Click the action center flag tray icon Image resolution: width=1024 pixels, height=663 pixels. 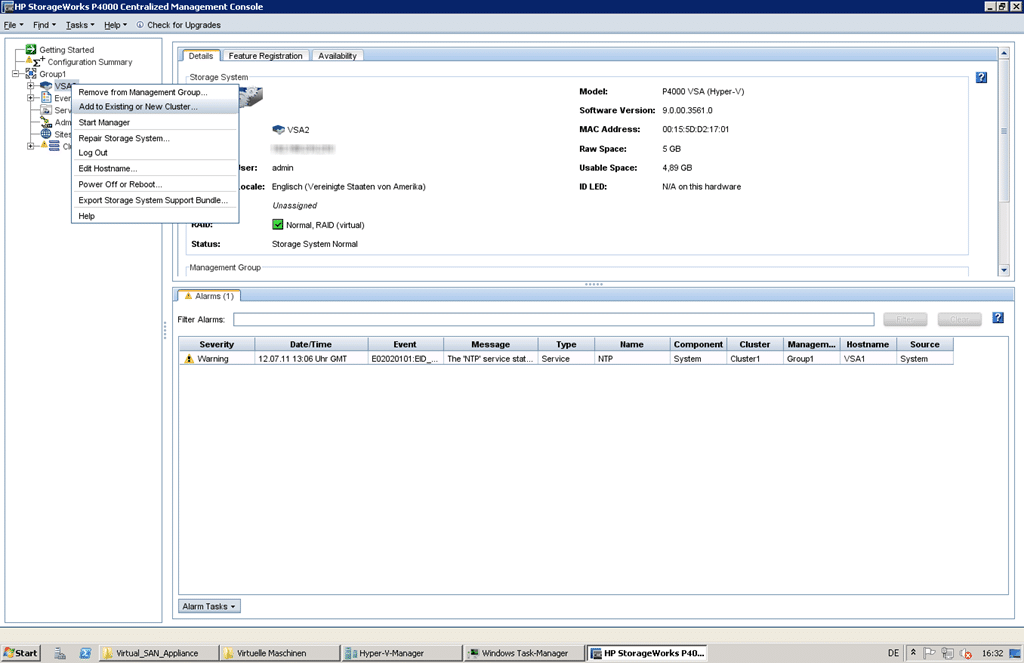pos(929,653)
